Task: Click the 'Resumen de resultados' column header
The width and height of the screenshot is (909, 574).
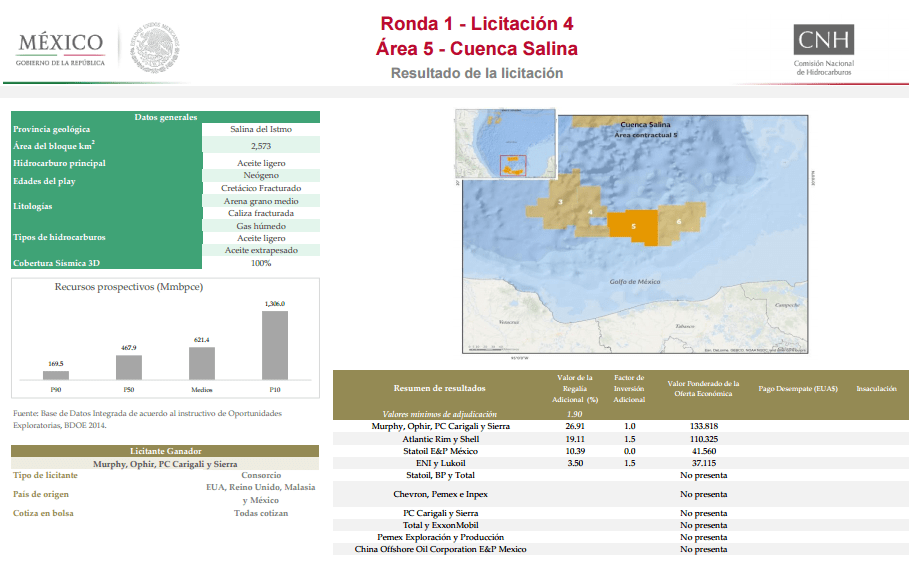Action: tap(439, 388)
